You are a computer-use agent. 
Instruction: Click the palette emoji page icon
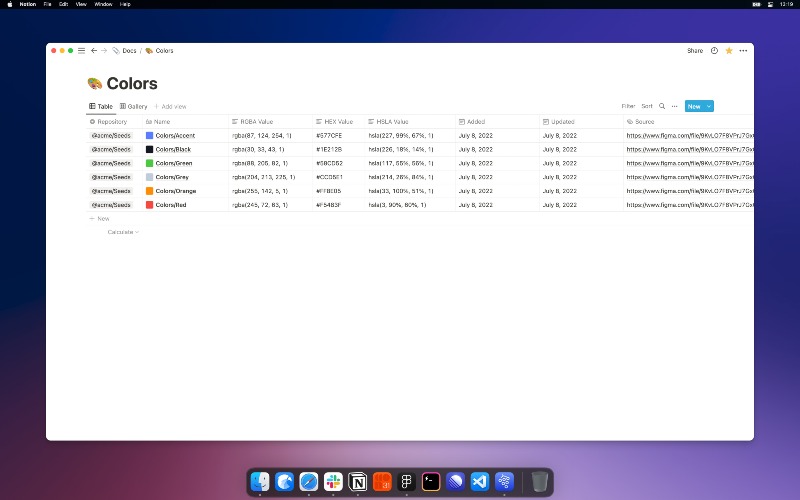95,83
